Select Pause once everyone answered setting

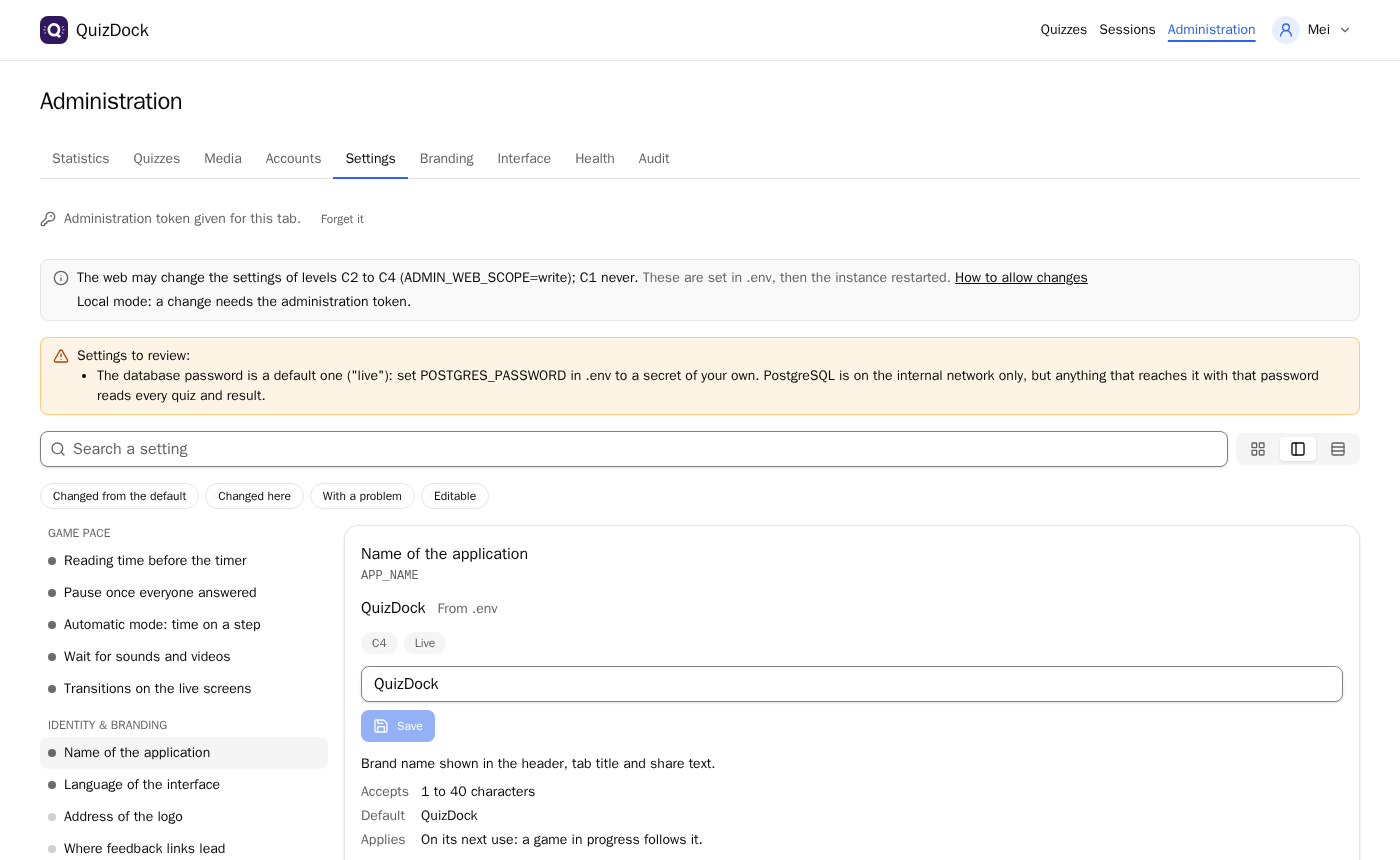click(184, 593)
